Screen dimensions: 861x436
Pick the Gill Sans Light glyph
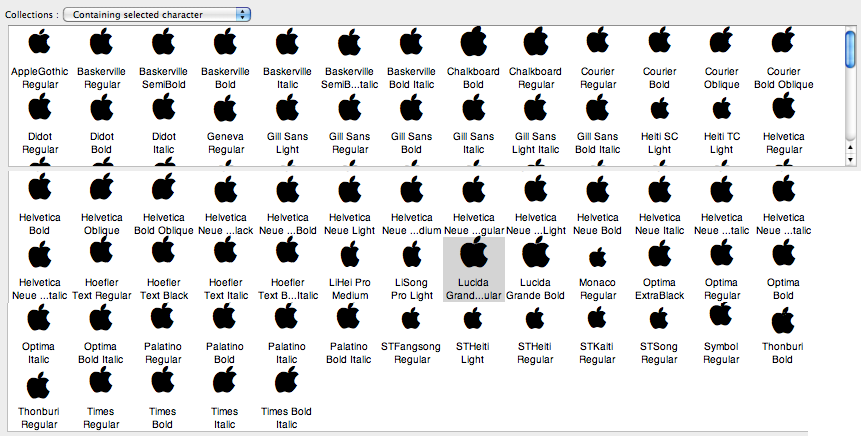point(287,108)
